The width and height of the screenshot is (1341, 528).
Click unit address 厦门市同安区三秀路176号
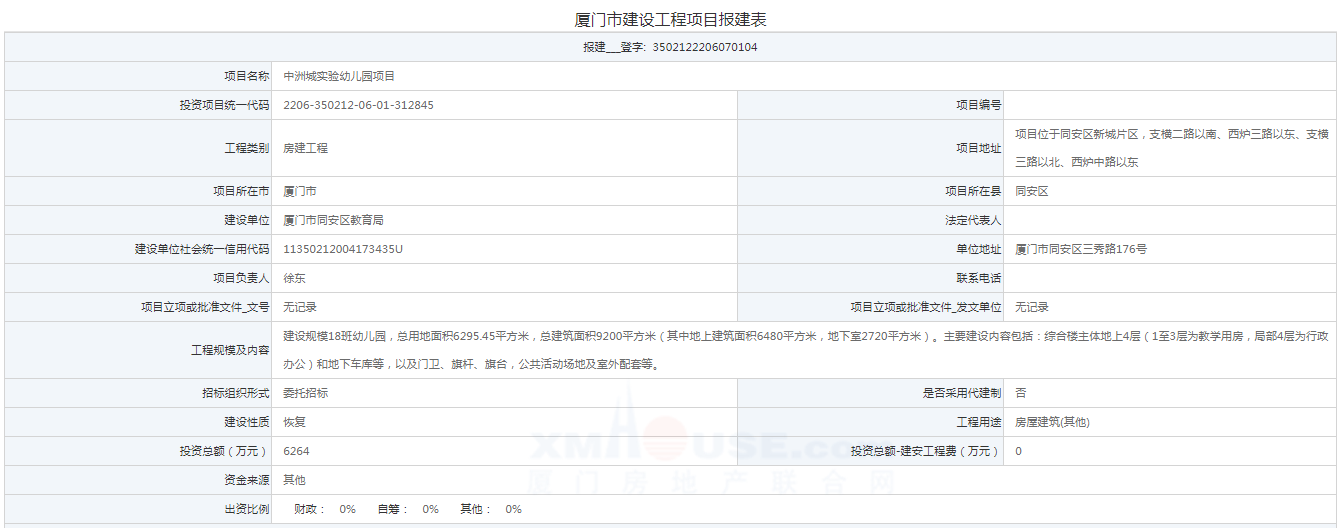coord(1081,249)
